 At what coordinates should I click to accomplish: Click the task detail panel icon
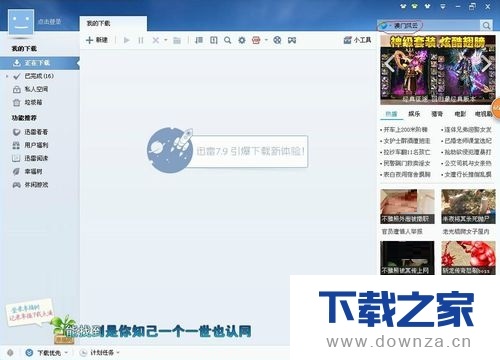(x=214, y=40)
